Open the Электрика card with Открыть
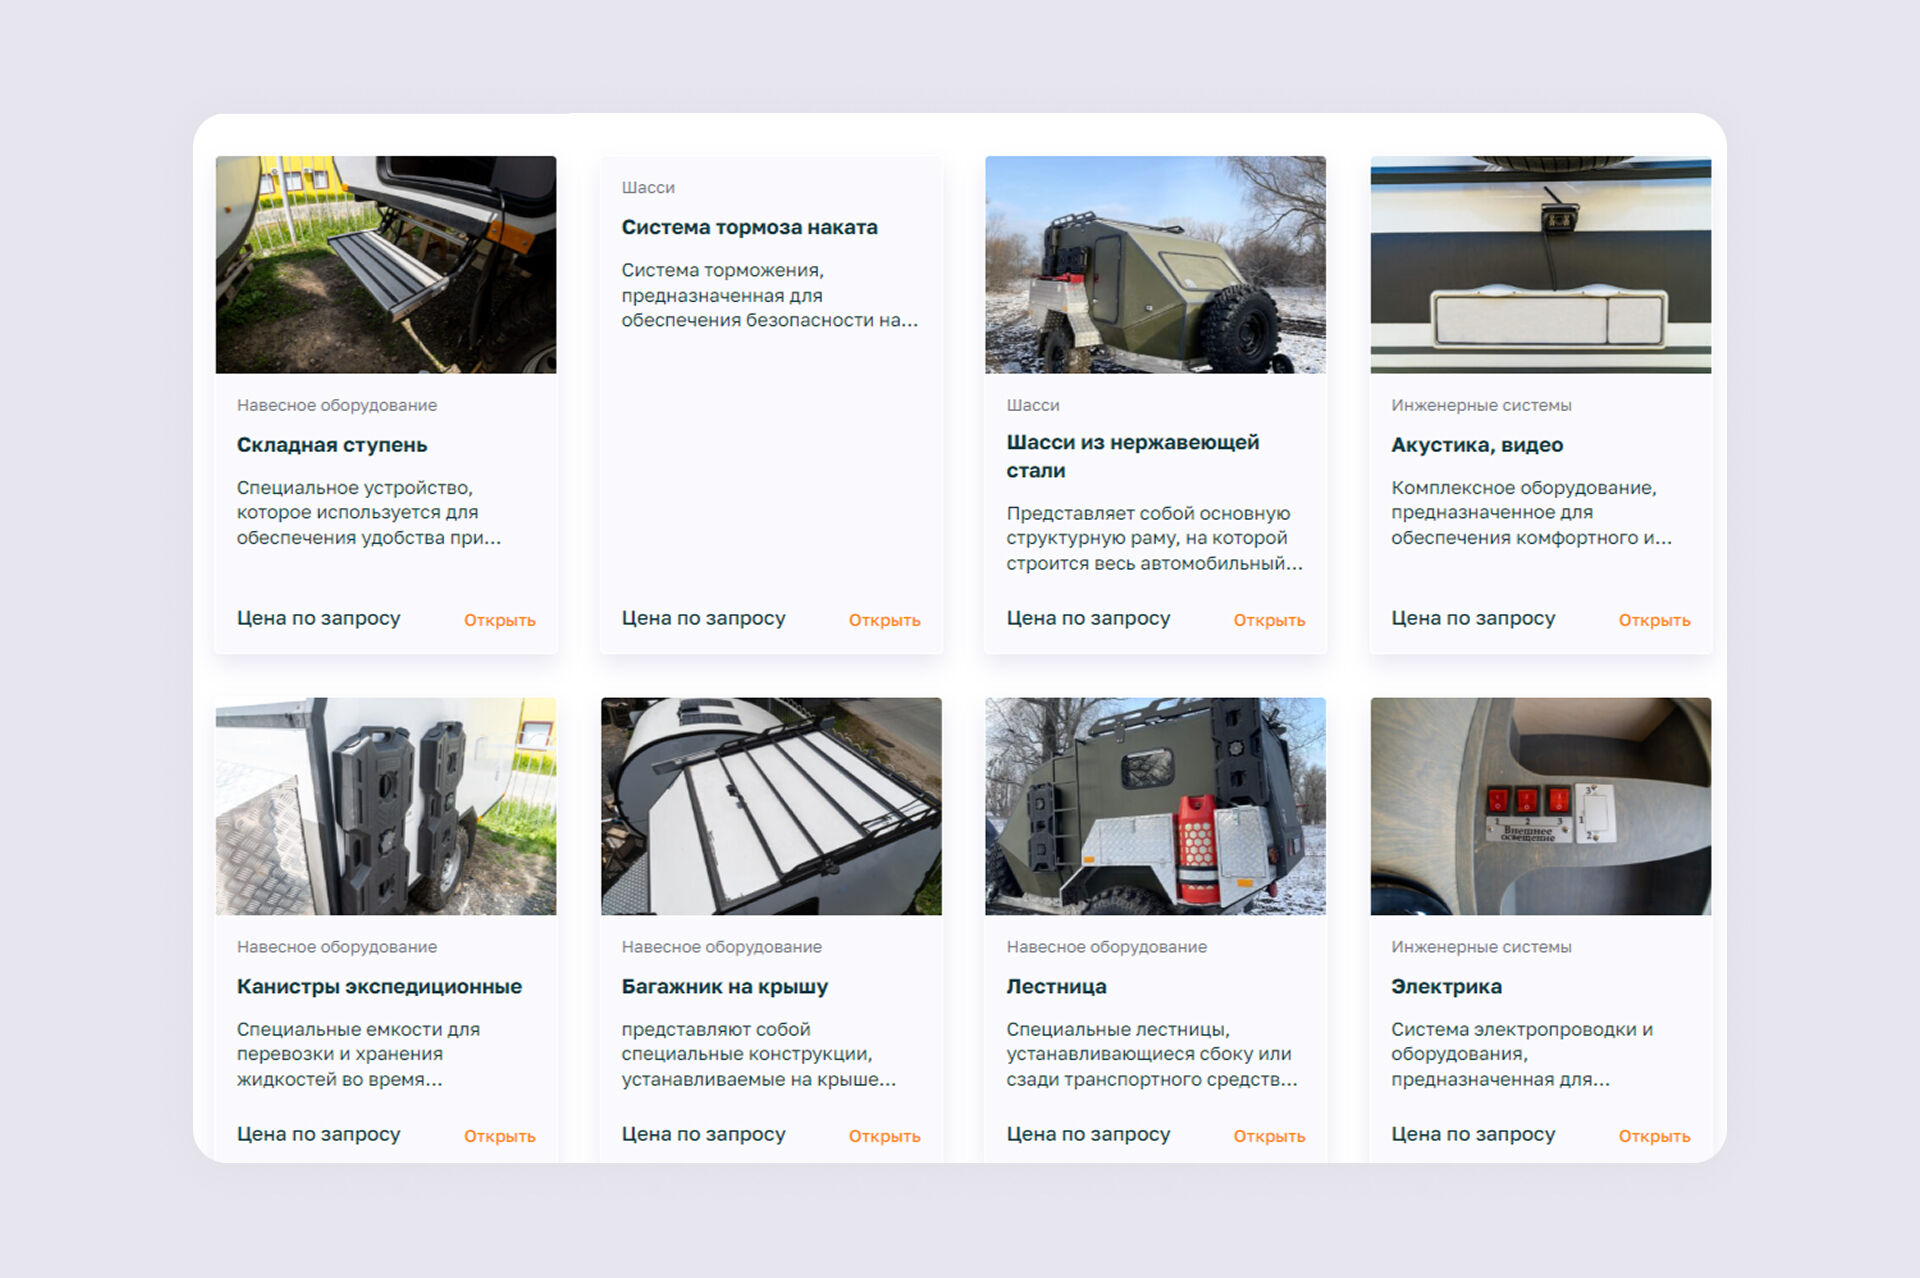The width and height of the screenshot is (1920, 1278). 1654,1136
